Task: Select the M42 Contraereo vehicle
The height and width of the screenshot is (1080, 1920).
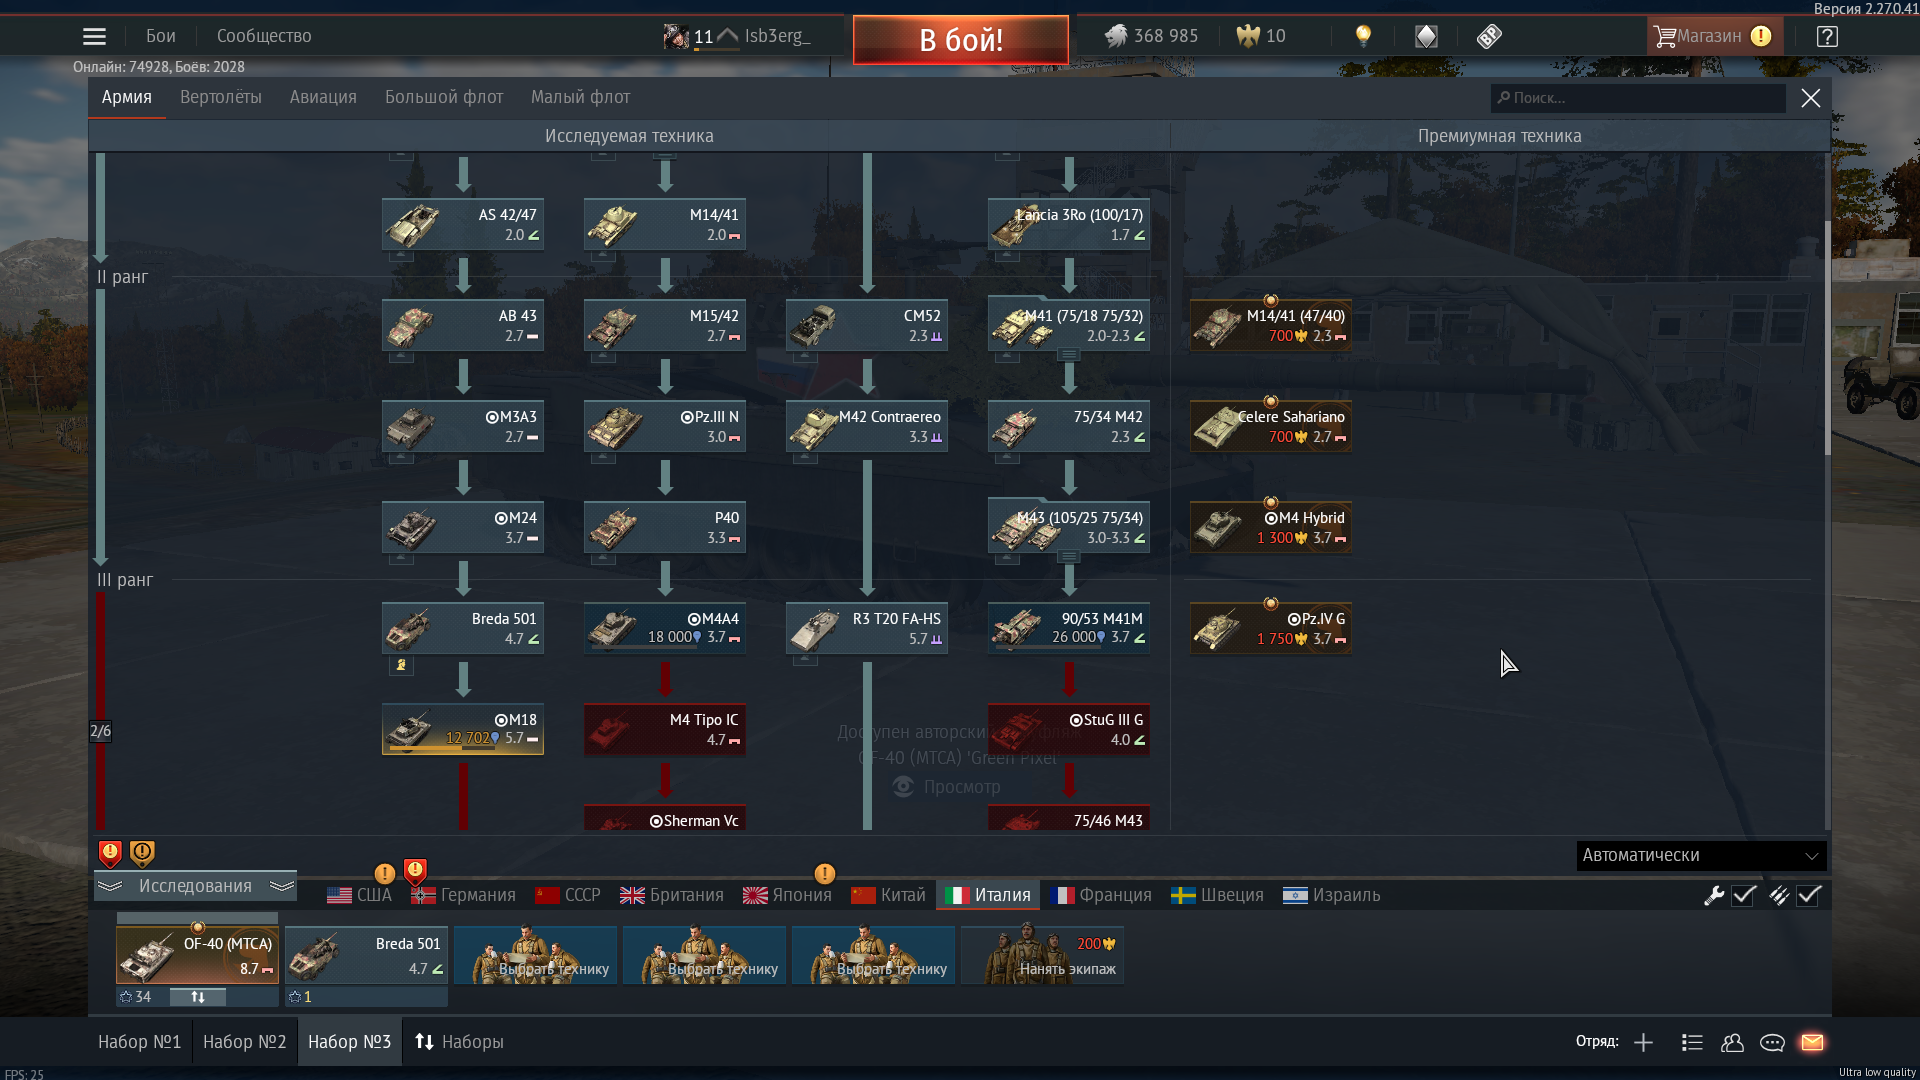Action: (x=867, y=426)
